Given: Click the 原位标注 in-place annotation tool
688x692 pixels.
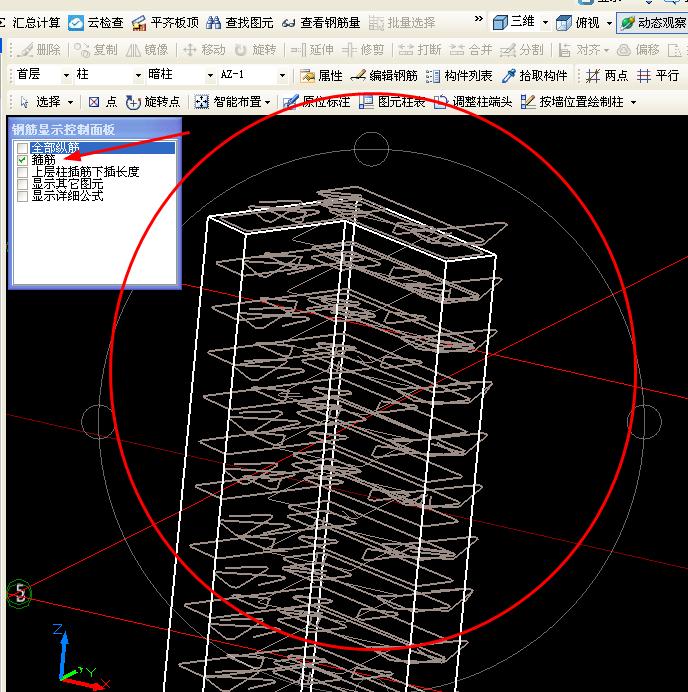Looking at the screenshot, I should point(316,102).
